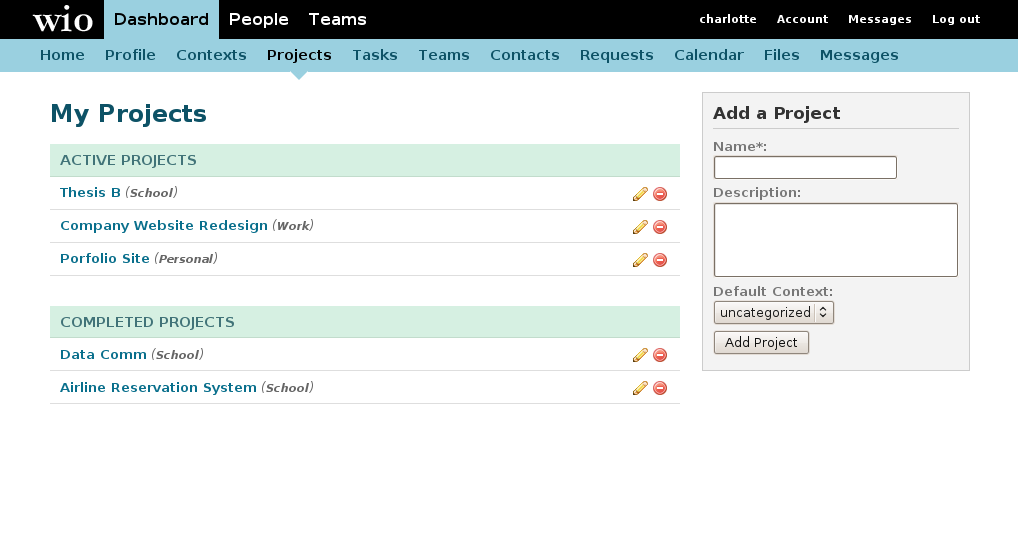Edit the Thesis B project pencil icon
The width and height of the screenshot is (1018, 548).
[x=640, y=194]
